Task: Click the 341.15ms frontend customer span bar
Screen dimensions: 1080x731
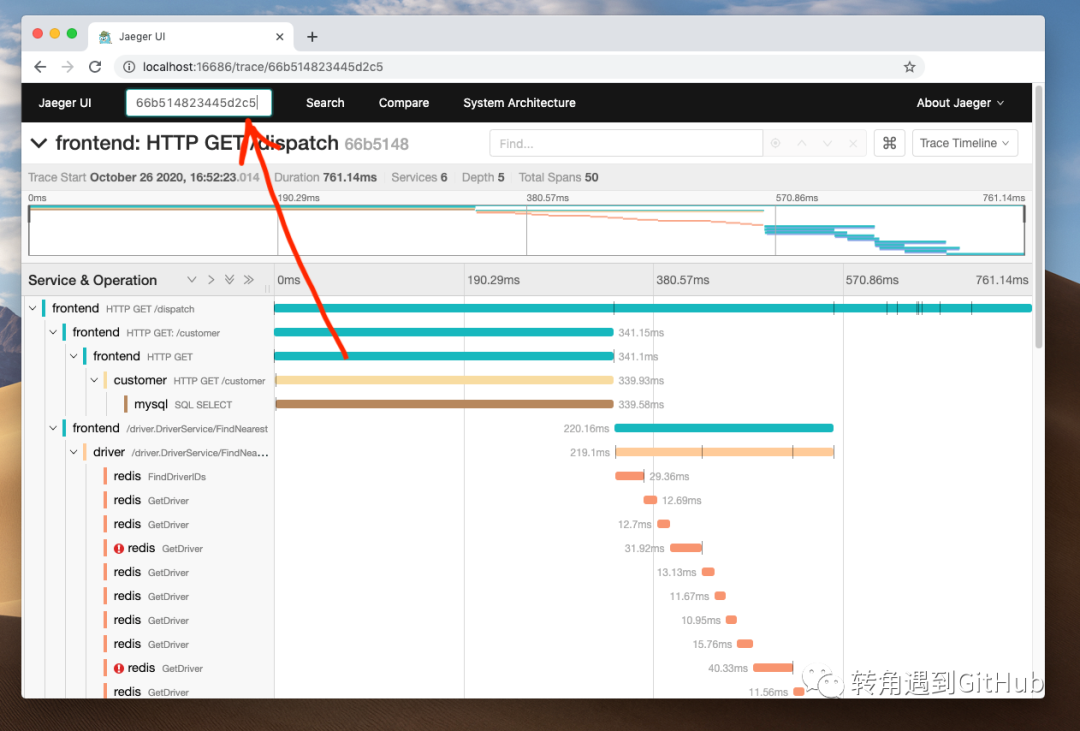Action: (x=444, y=332)
